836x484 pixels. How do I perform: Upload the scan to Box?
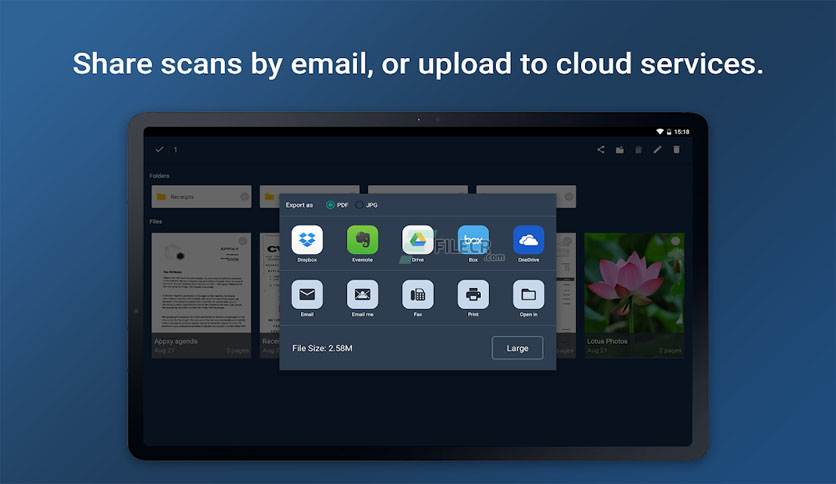(x=473, y=240)
